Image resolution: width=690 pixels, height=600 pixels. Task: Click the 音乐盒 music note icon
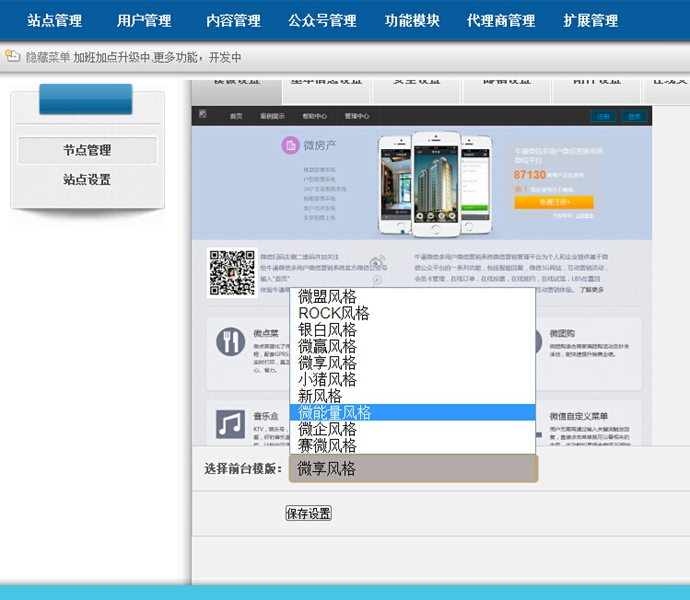[230, 424]
